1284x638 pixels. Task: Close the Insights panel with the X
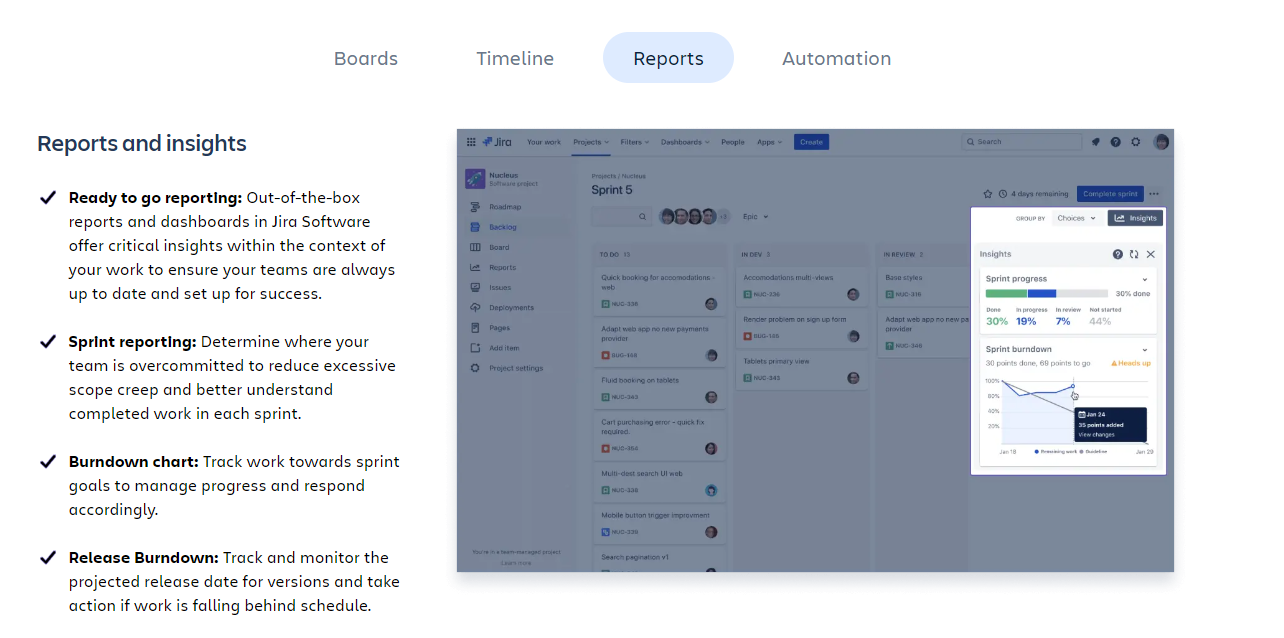pyautogui.click(x=1151, y=255)
